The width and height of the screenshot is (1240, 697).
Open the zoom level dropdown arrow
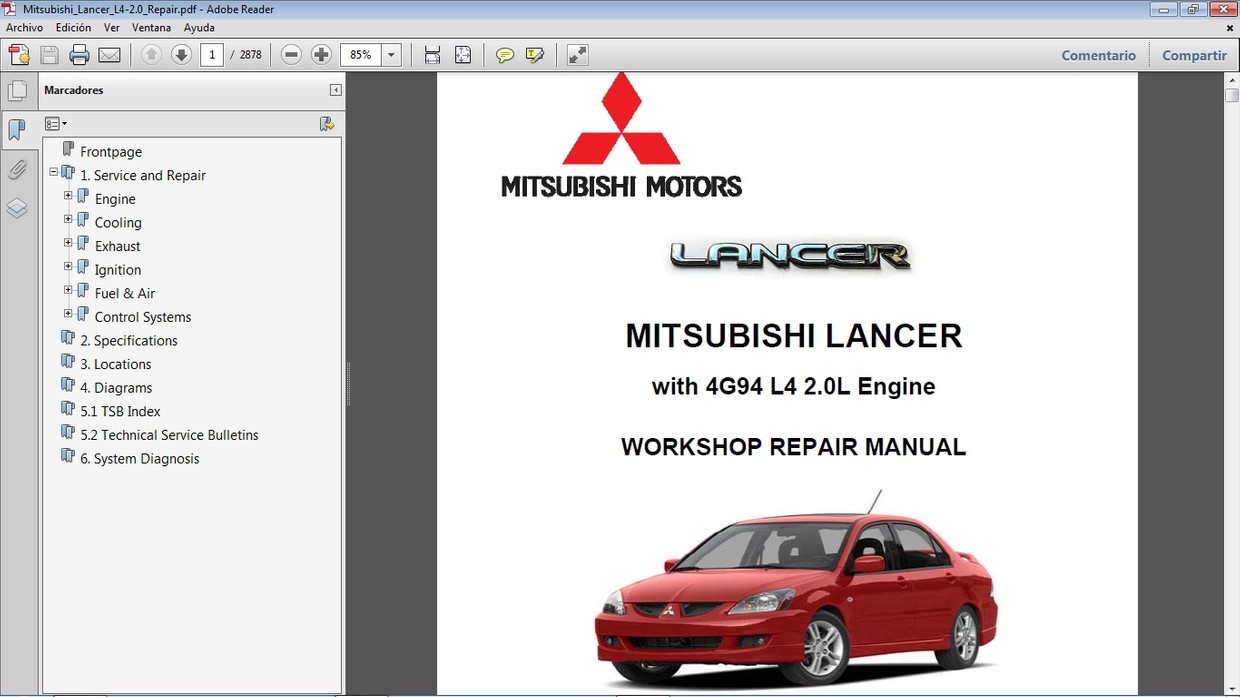(391, 55)
